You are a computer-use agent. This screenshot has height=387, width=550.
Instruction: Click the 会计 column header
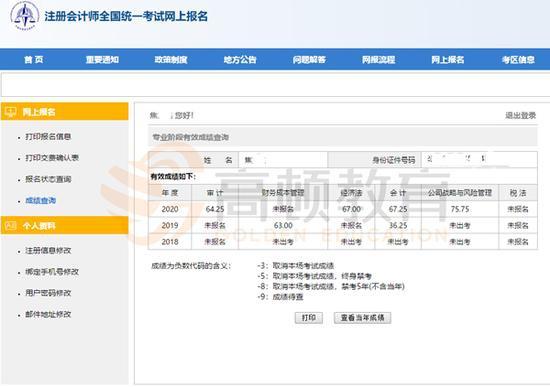(x=398, y=193)
